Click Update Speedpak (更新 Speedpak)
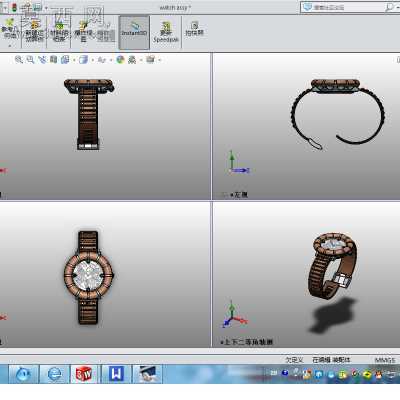 tap(166, 32)
